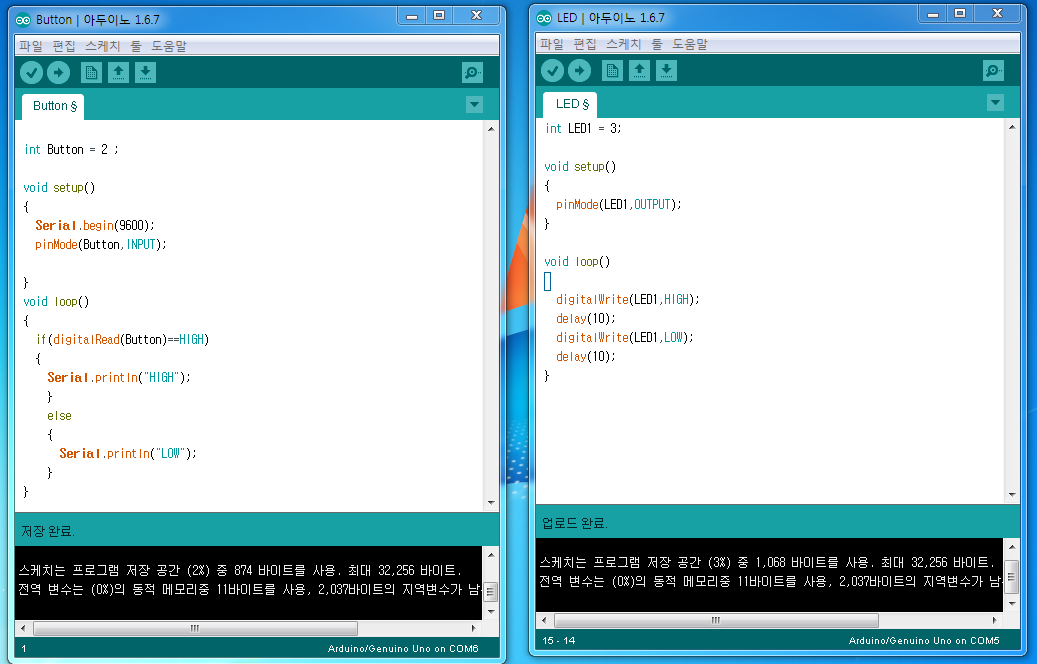Open 툴 menu in LED window
Image resolution: width=1037 pixels, height=664 pixels.
click(x=657, y=44)
